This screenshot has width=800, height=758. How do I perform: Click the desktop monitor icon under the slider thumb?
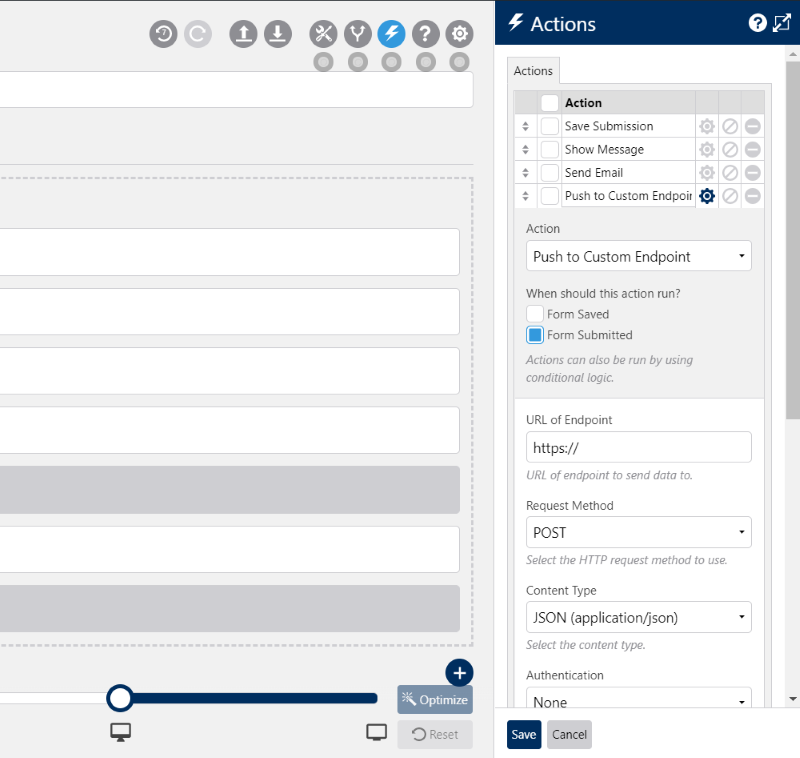pyautogui.click(x=120, y=732)
